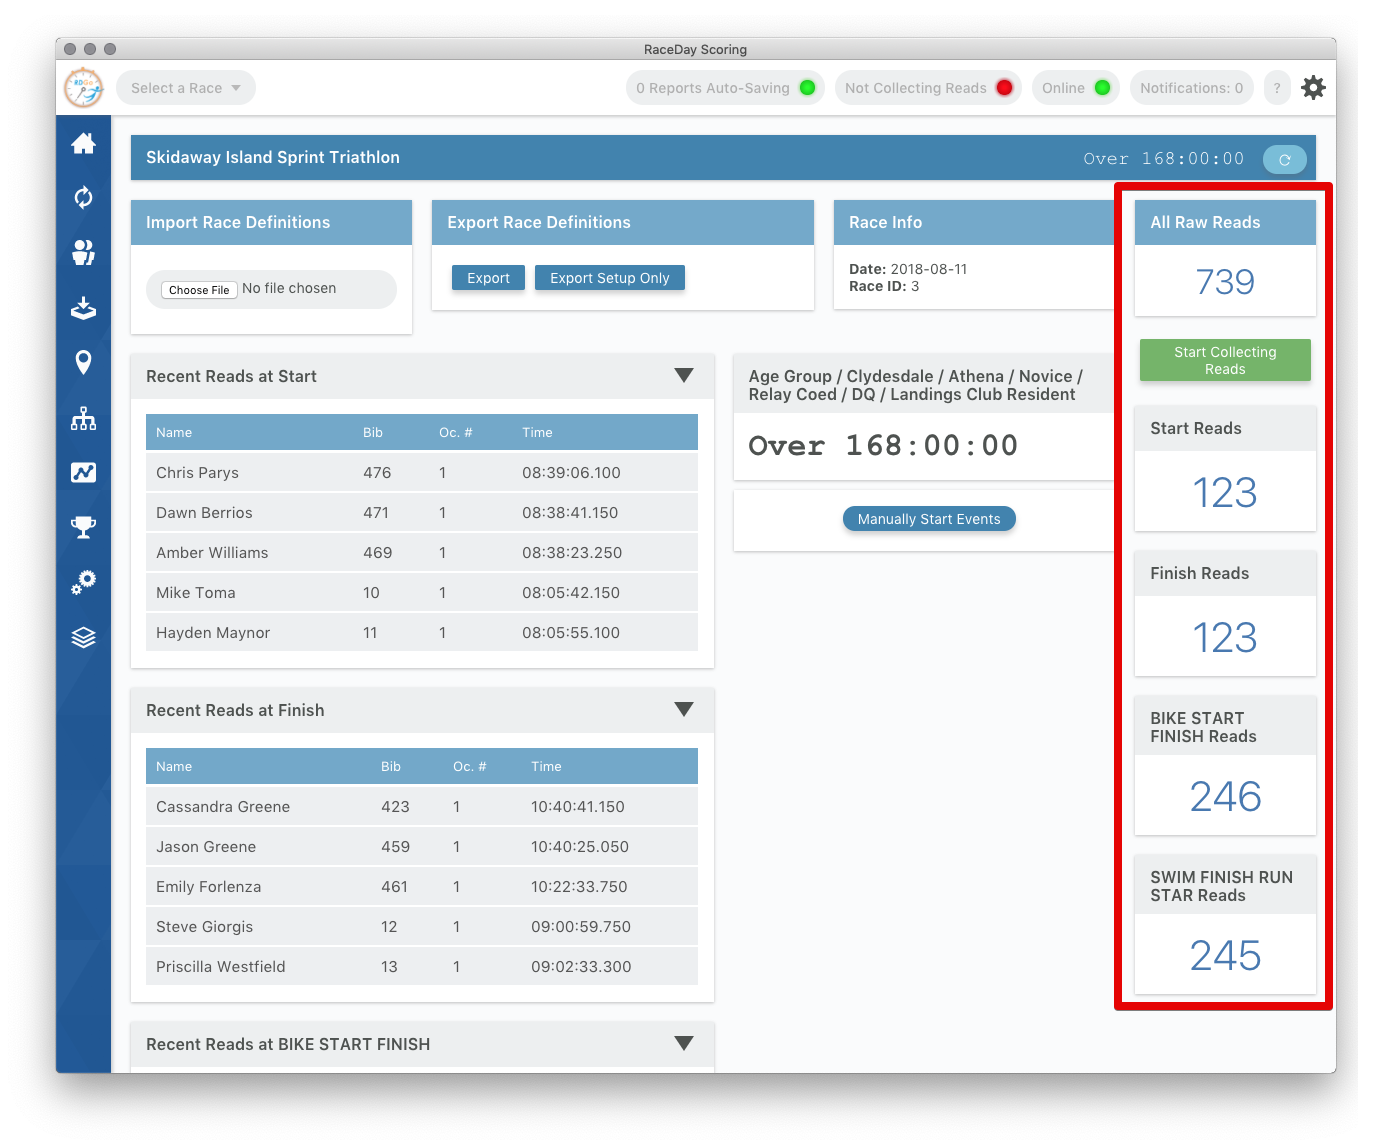Screen dimensions: 1392x1147
Task: Select the sync/refresh icon in the sidebar
Action: 83,198
